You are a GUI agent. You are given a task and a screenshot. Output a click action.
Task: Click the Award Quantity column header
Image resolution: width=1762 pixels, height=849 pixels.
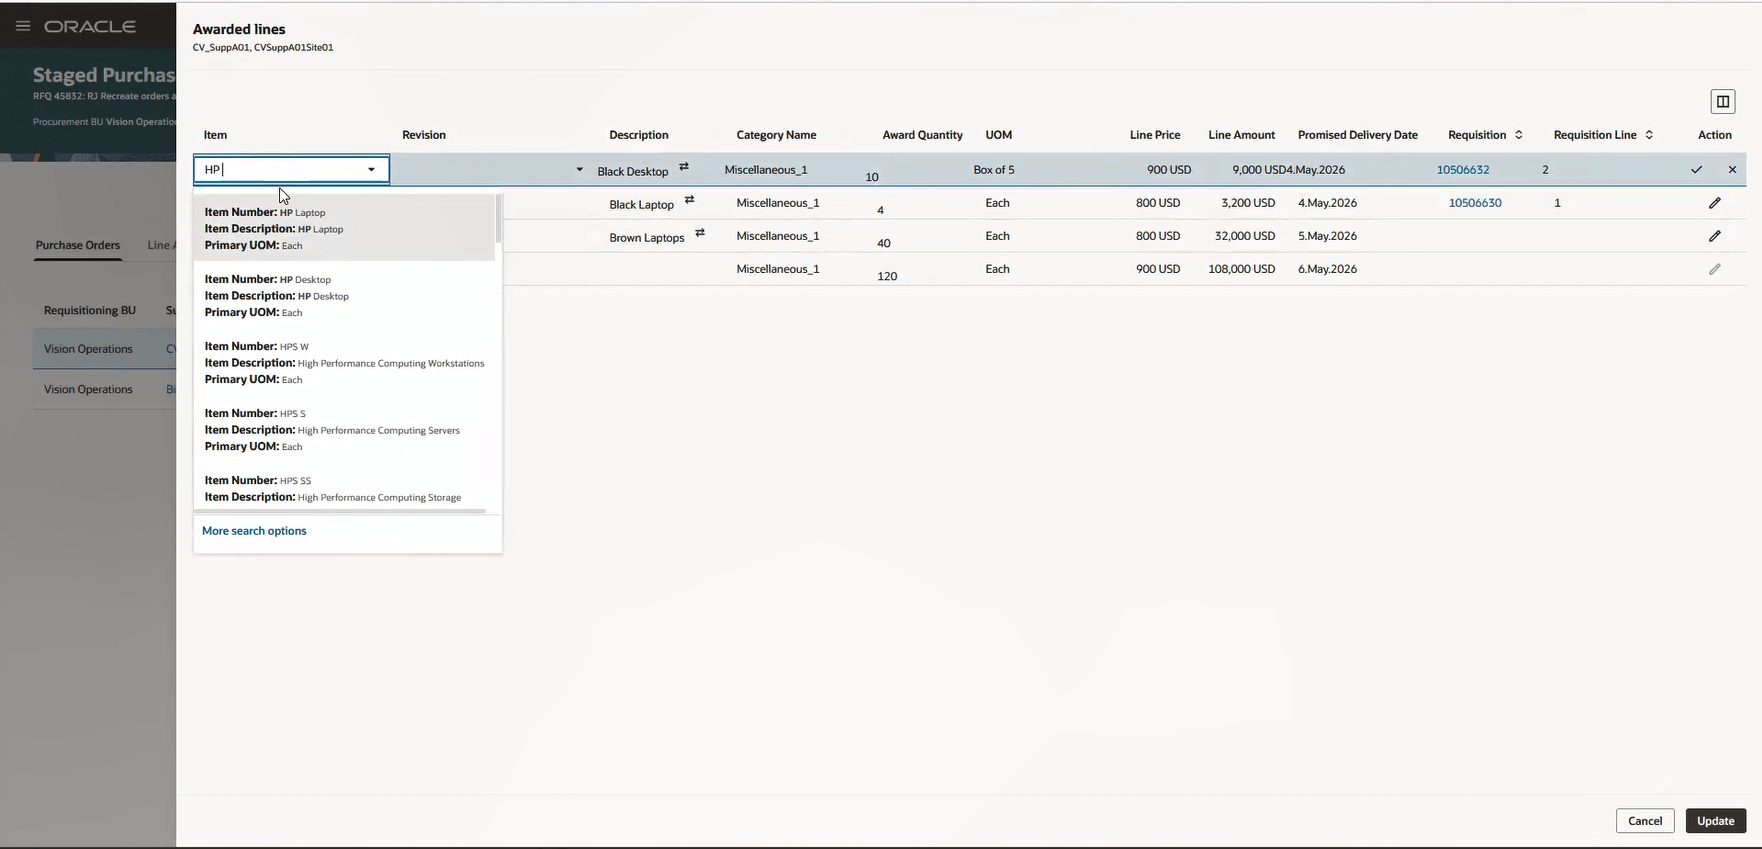922,135
